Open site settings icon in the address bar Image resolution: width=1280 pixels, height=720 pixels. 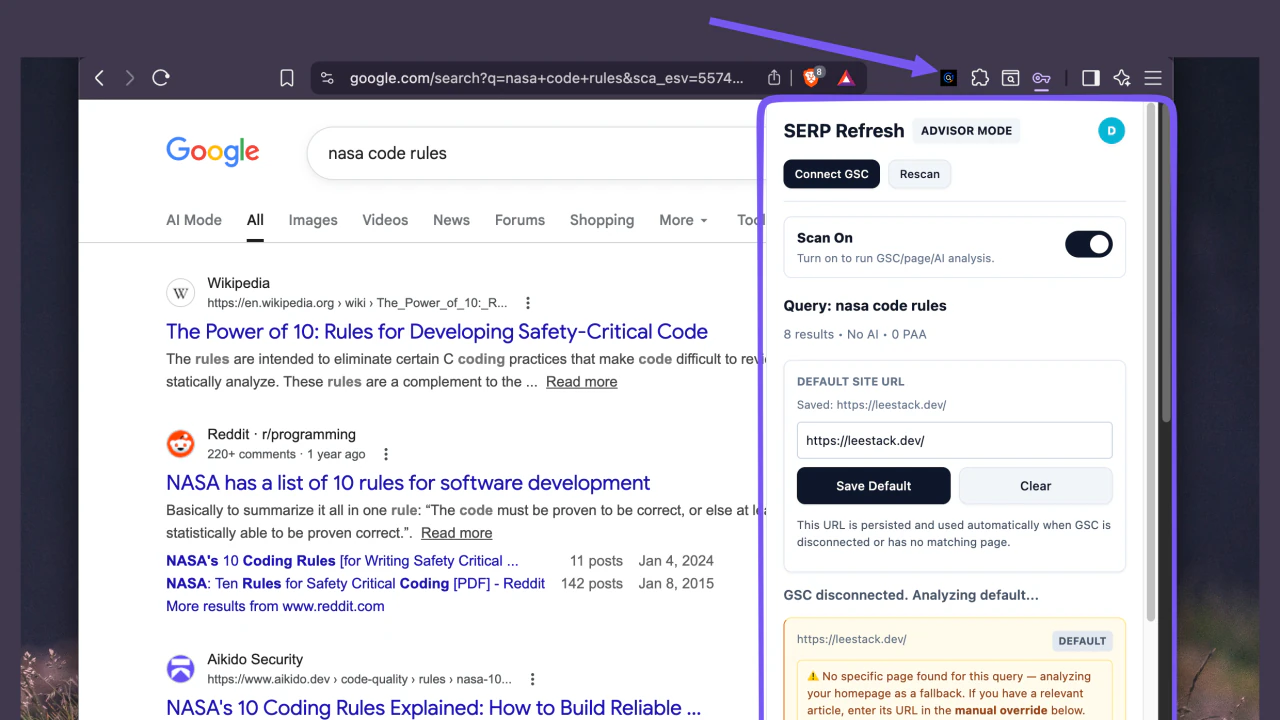coord(327,78)
